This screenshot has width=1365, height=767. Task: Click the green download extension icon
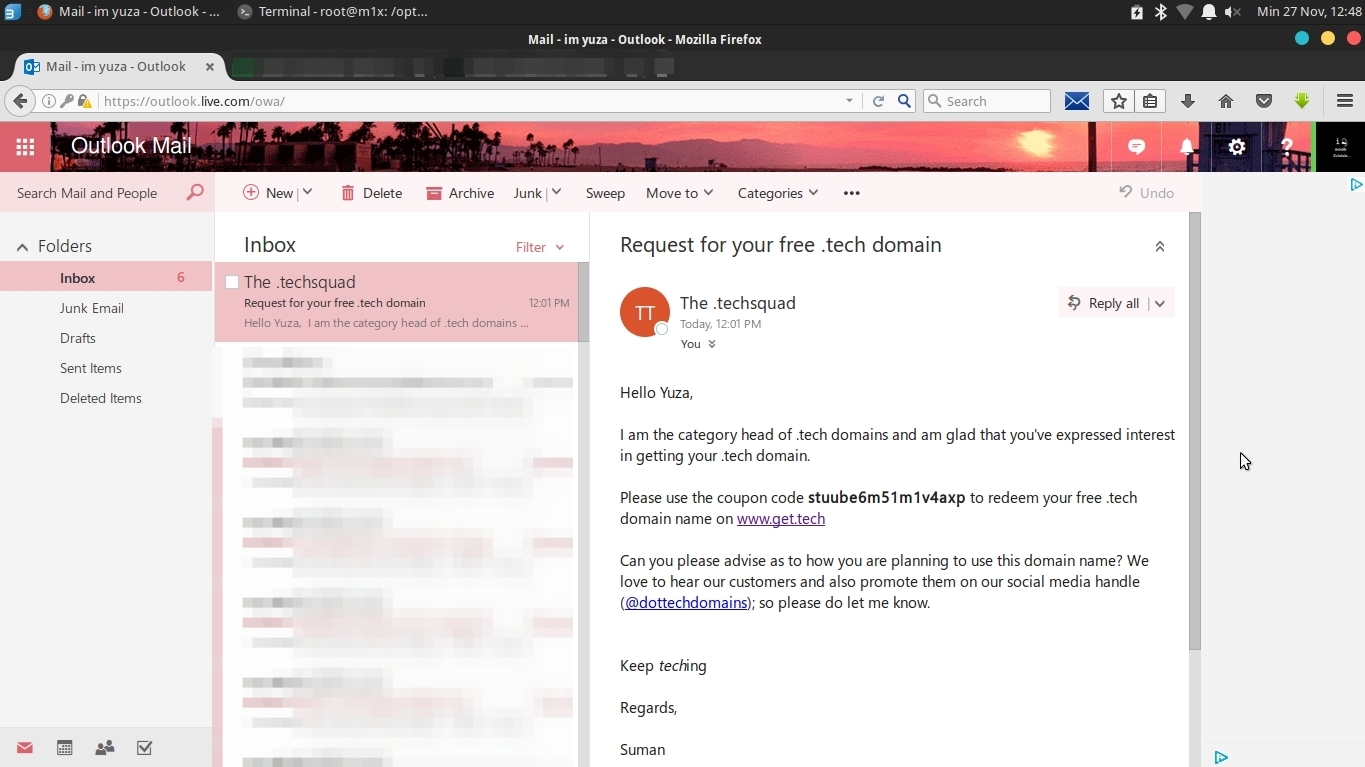click(1302, 101)
